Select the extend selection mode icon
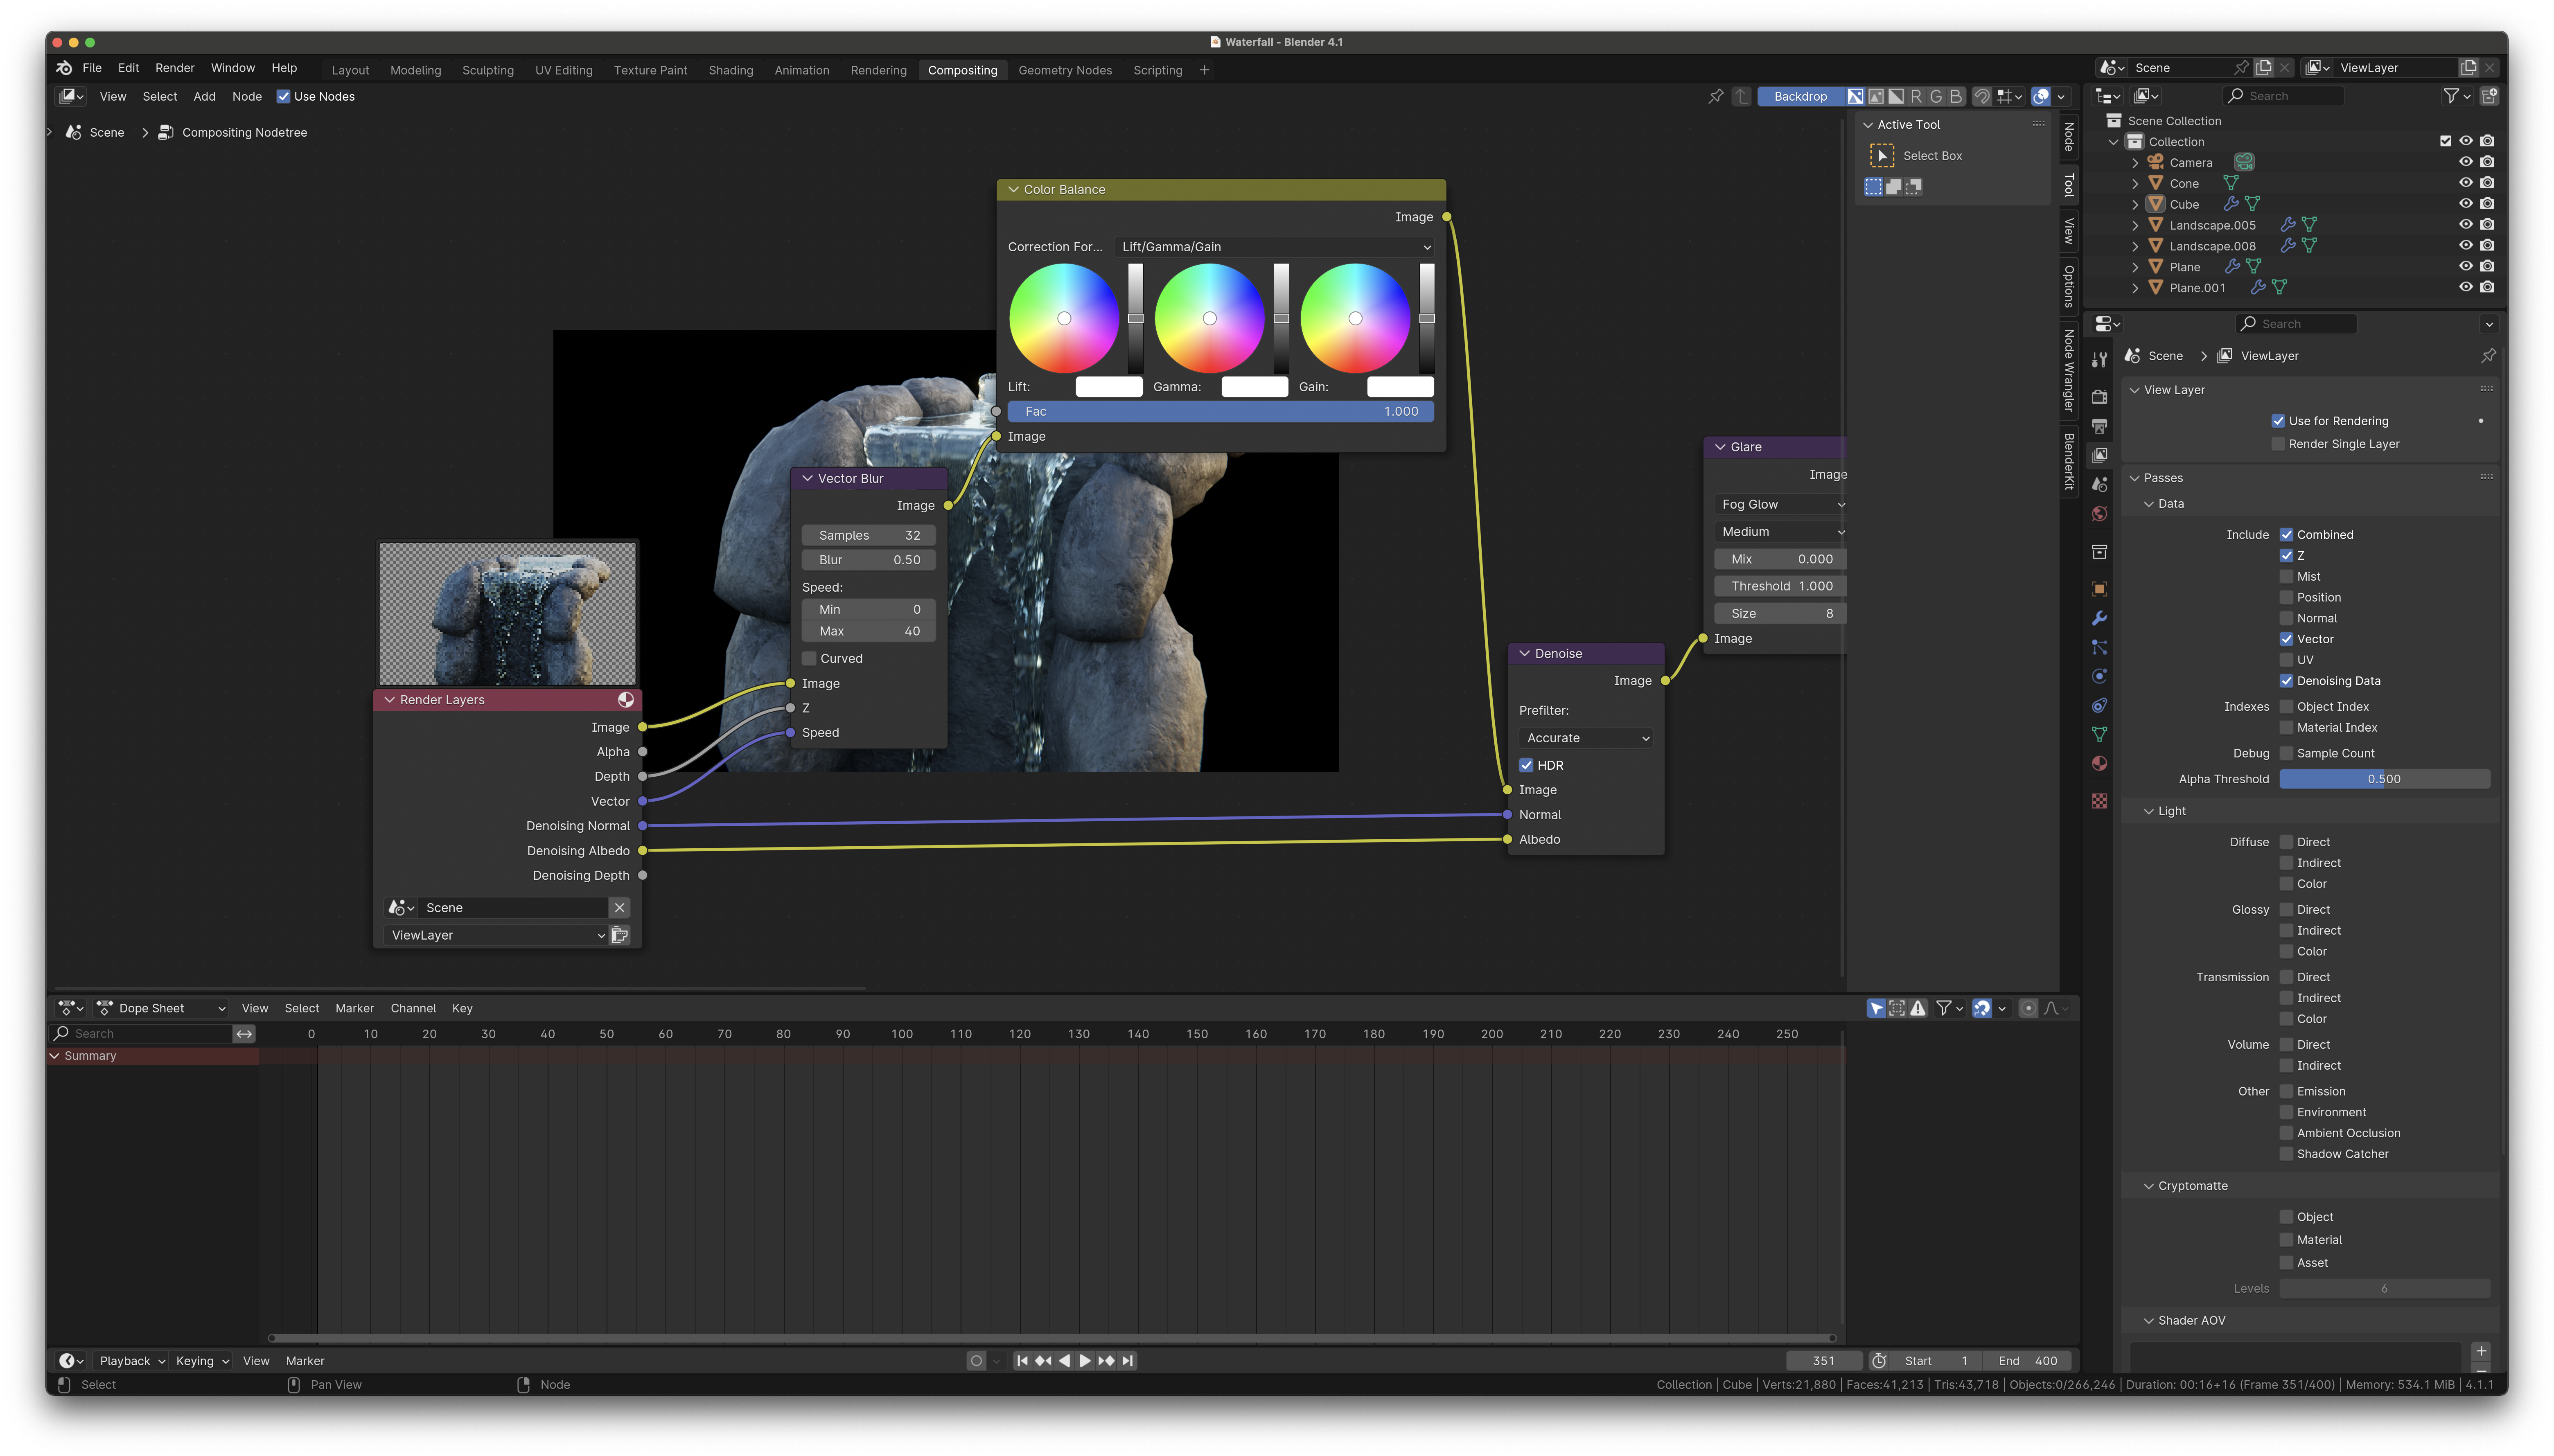This screenshot has width=2554, height=1456. pos(1894,186)
